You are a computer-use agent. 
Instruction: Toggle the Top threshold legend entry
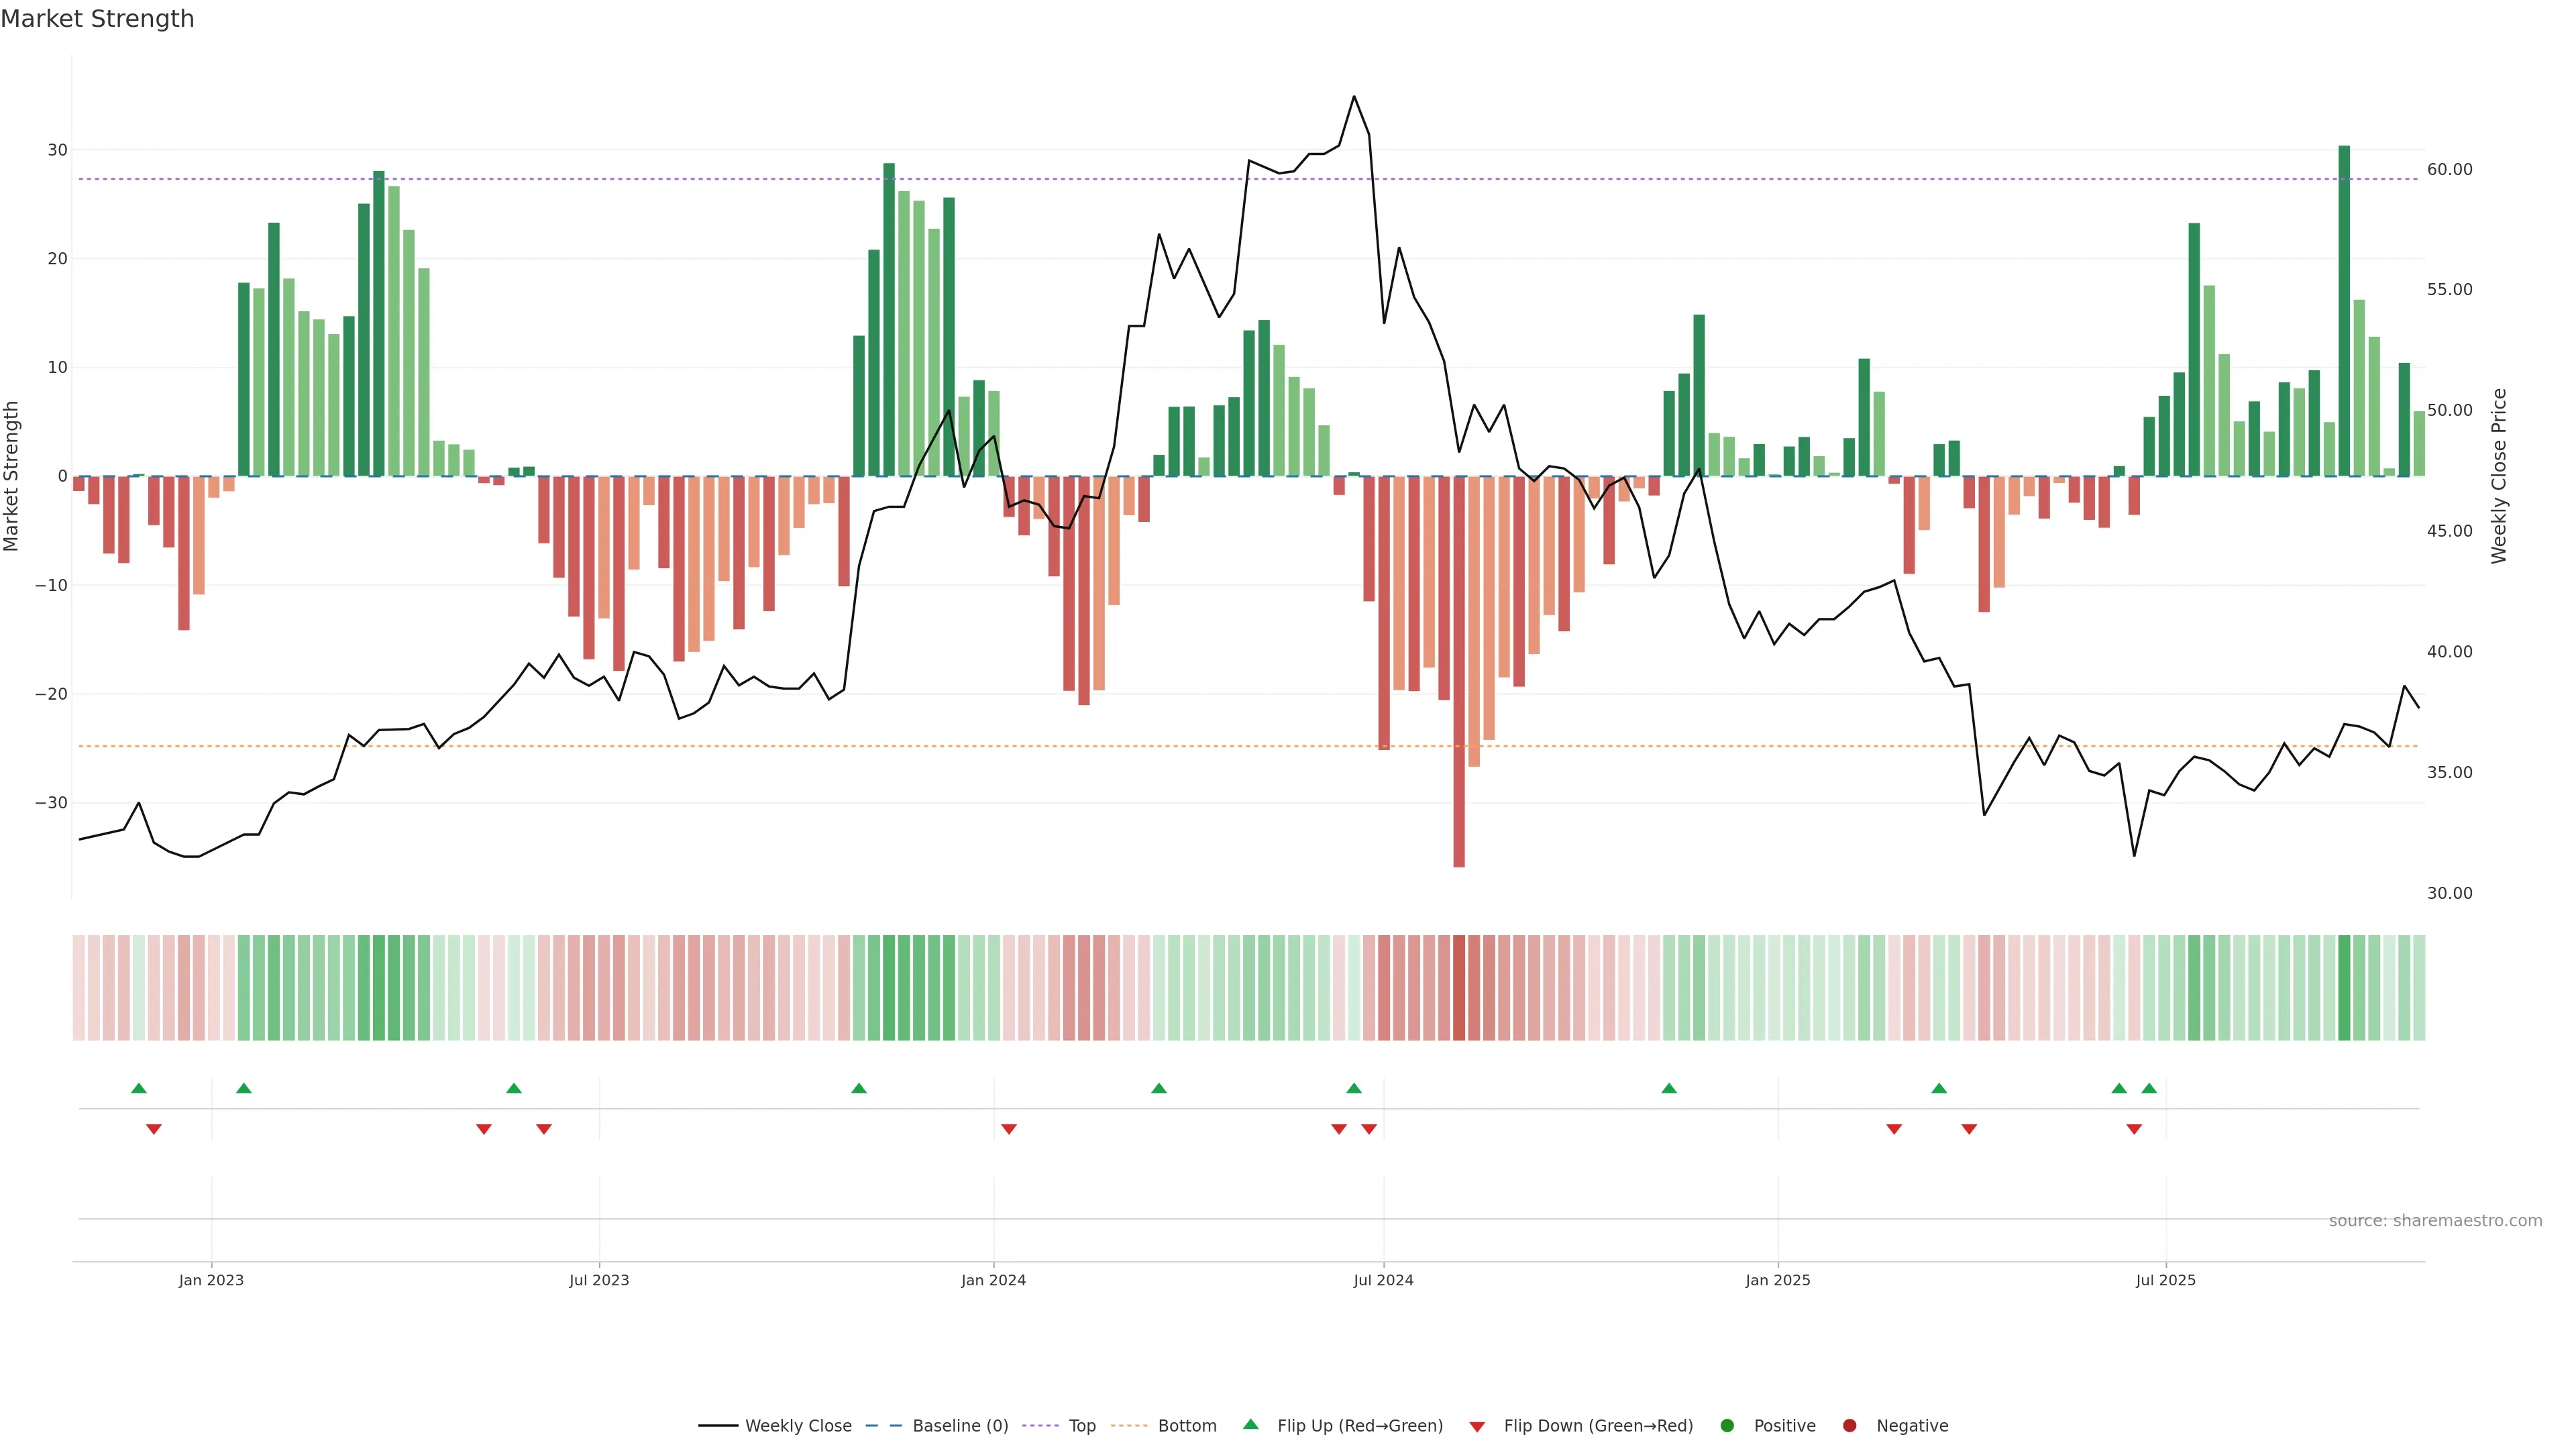point(1060,1426)
